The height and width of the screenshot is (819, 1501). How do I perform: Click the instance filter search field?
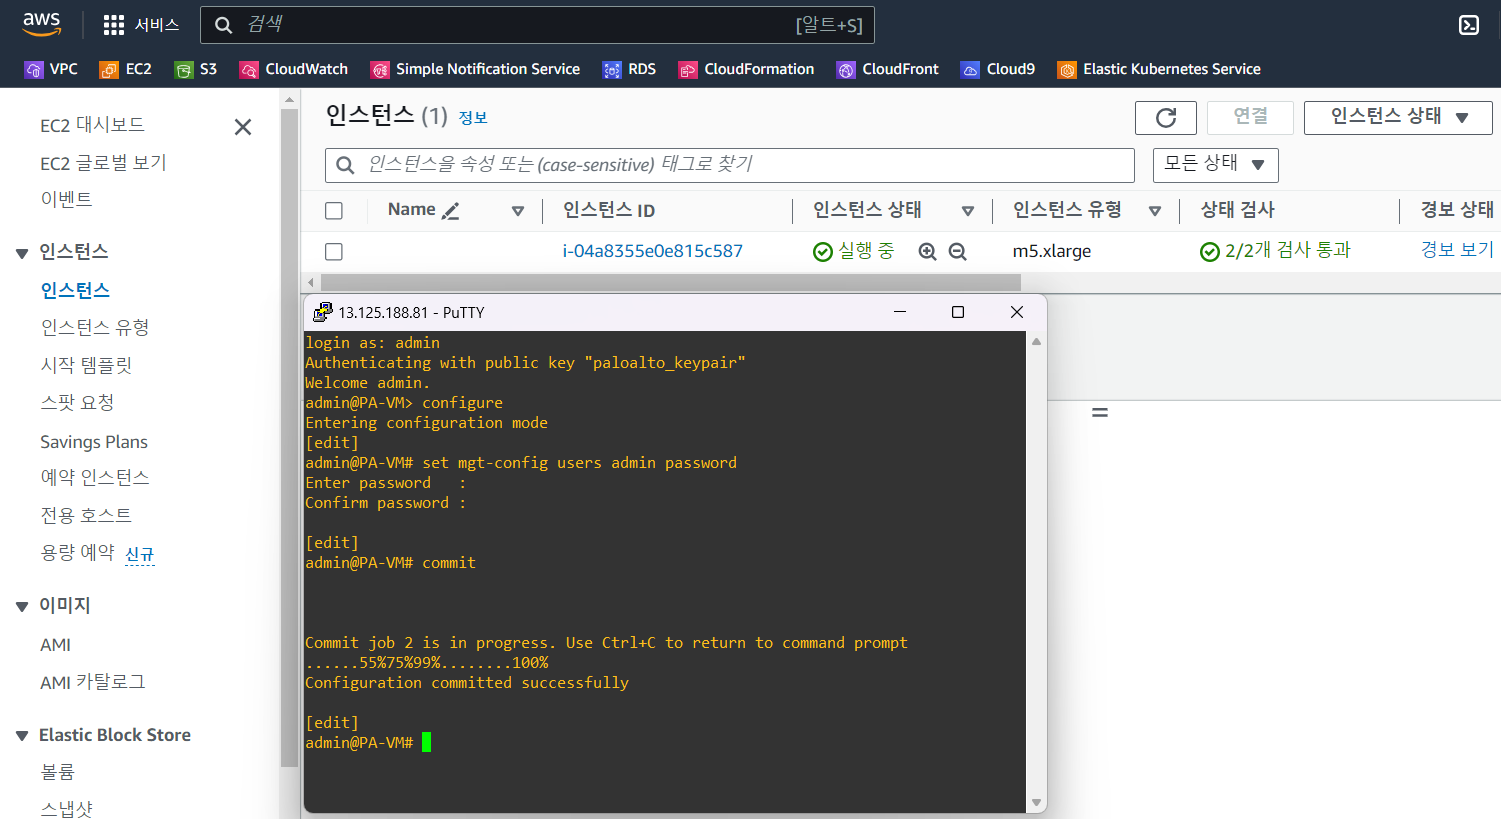tap(730, 165)
